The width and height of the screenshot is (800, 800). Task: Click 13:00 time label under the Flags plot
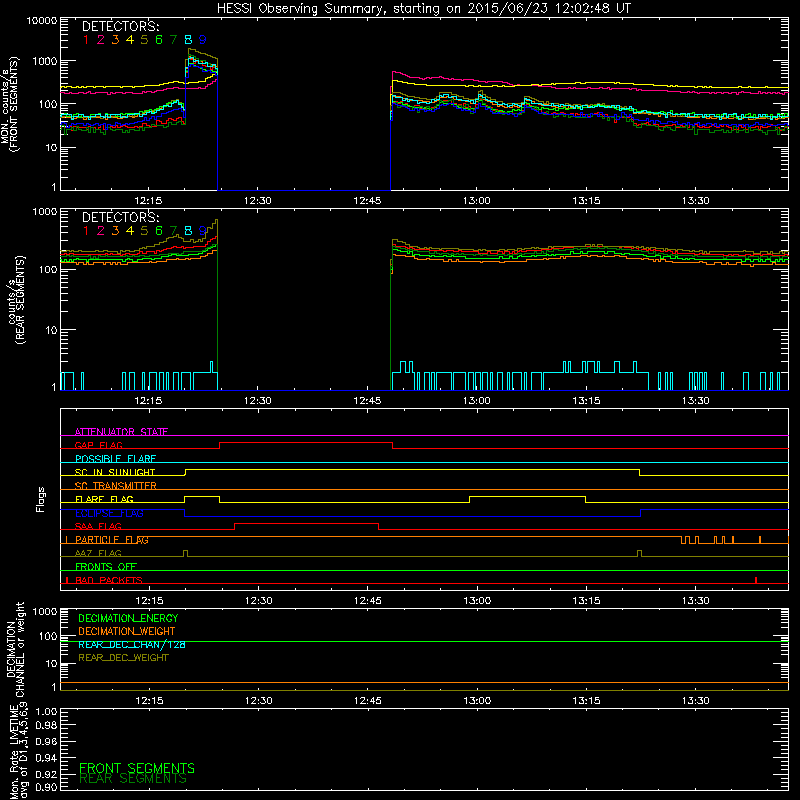pyautogui.click(x=477, y=601)
